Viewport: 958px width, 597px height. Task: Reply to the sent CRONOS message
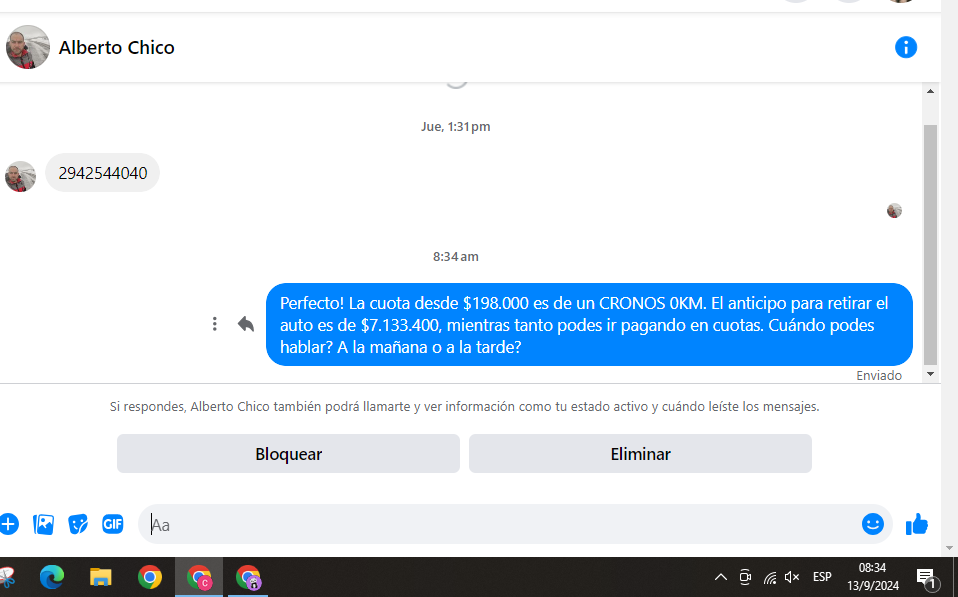246,324
